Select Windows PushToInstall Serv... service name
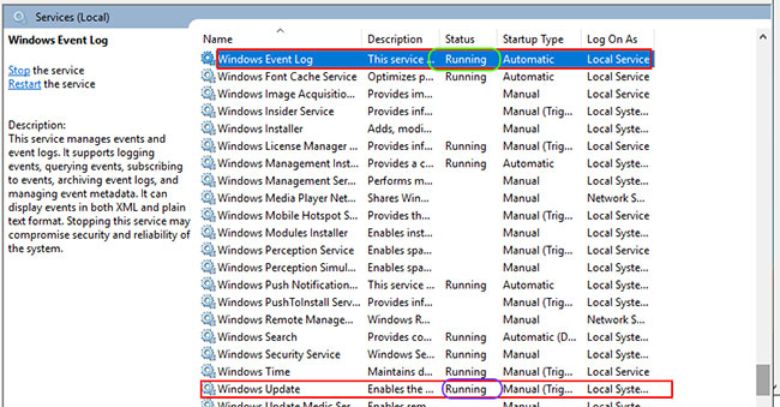The width and height of the screenshot is (780, 407). click(289, 303)
